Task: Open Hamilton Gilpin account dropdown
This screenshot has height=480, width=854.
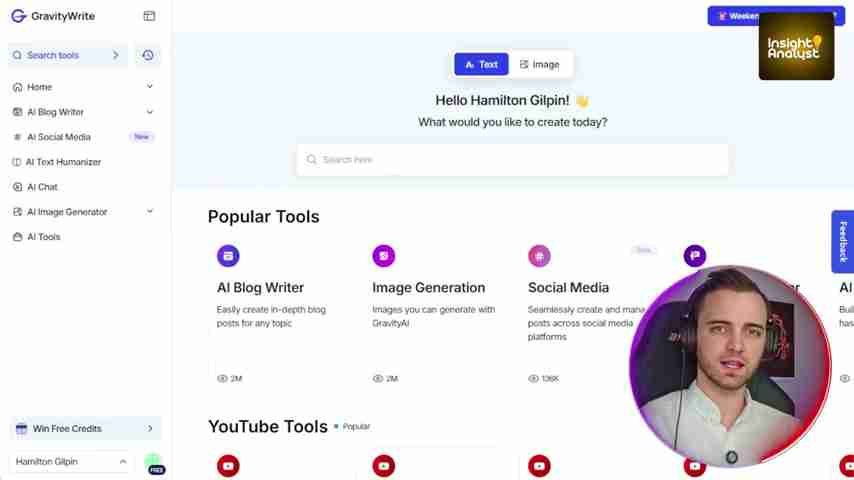Action: 70,461
